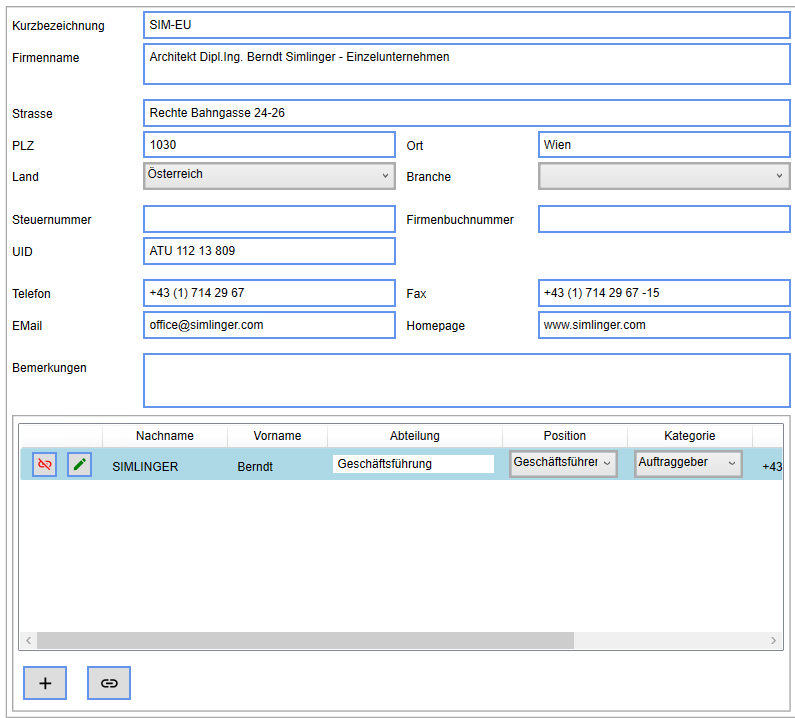Click the Abteilung cell with Geschäftsführung
The width and height of the screenshot is (795, 718).
[x=413, y=464]
